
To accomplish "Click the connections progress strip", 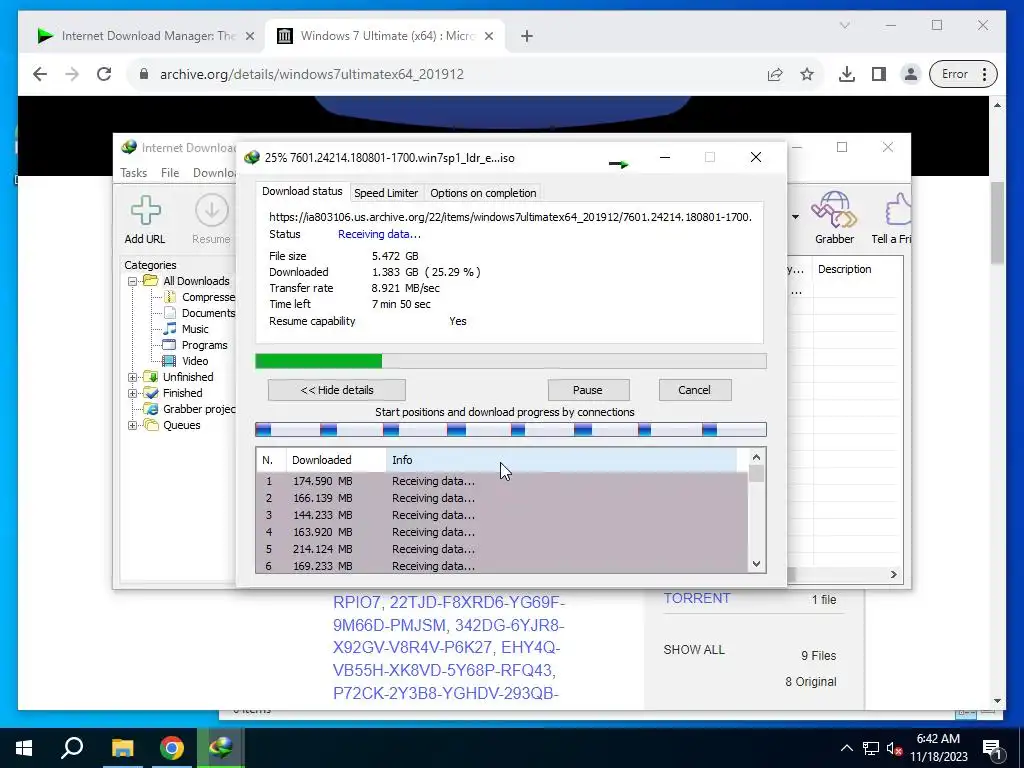I will [x=511, y=429].
